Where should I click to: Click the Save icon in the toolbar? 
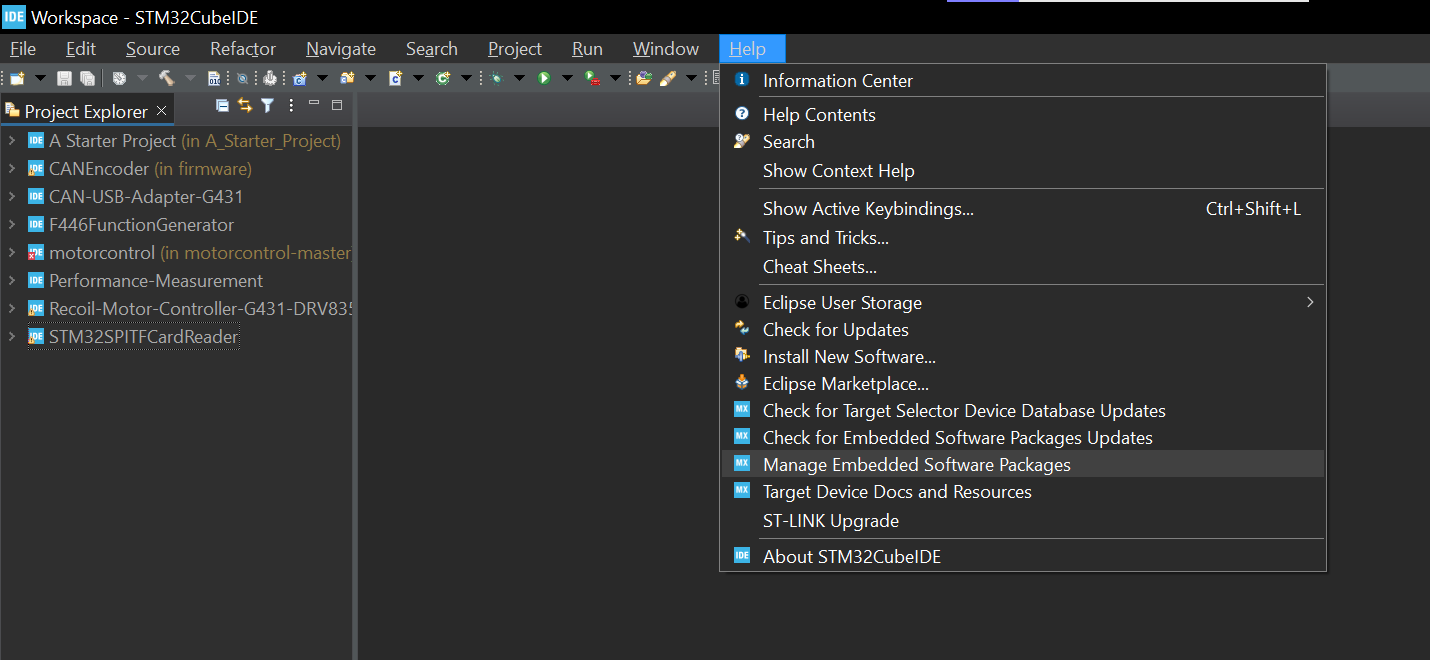tap(64, 78)
